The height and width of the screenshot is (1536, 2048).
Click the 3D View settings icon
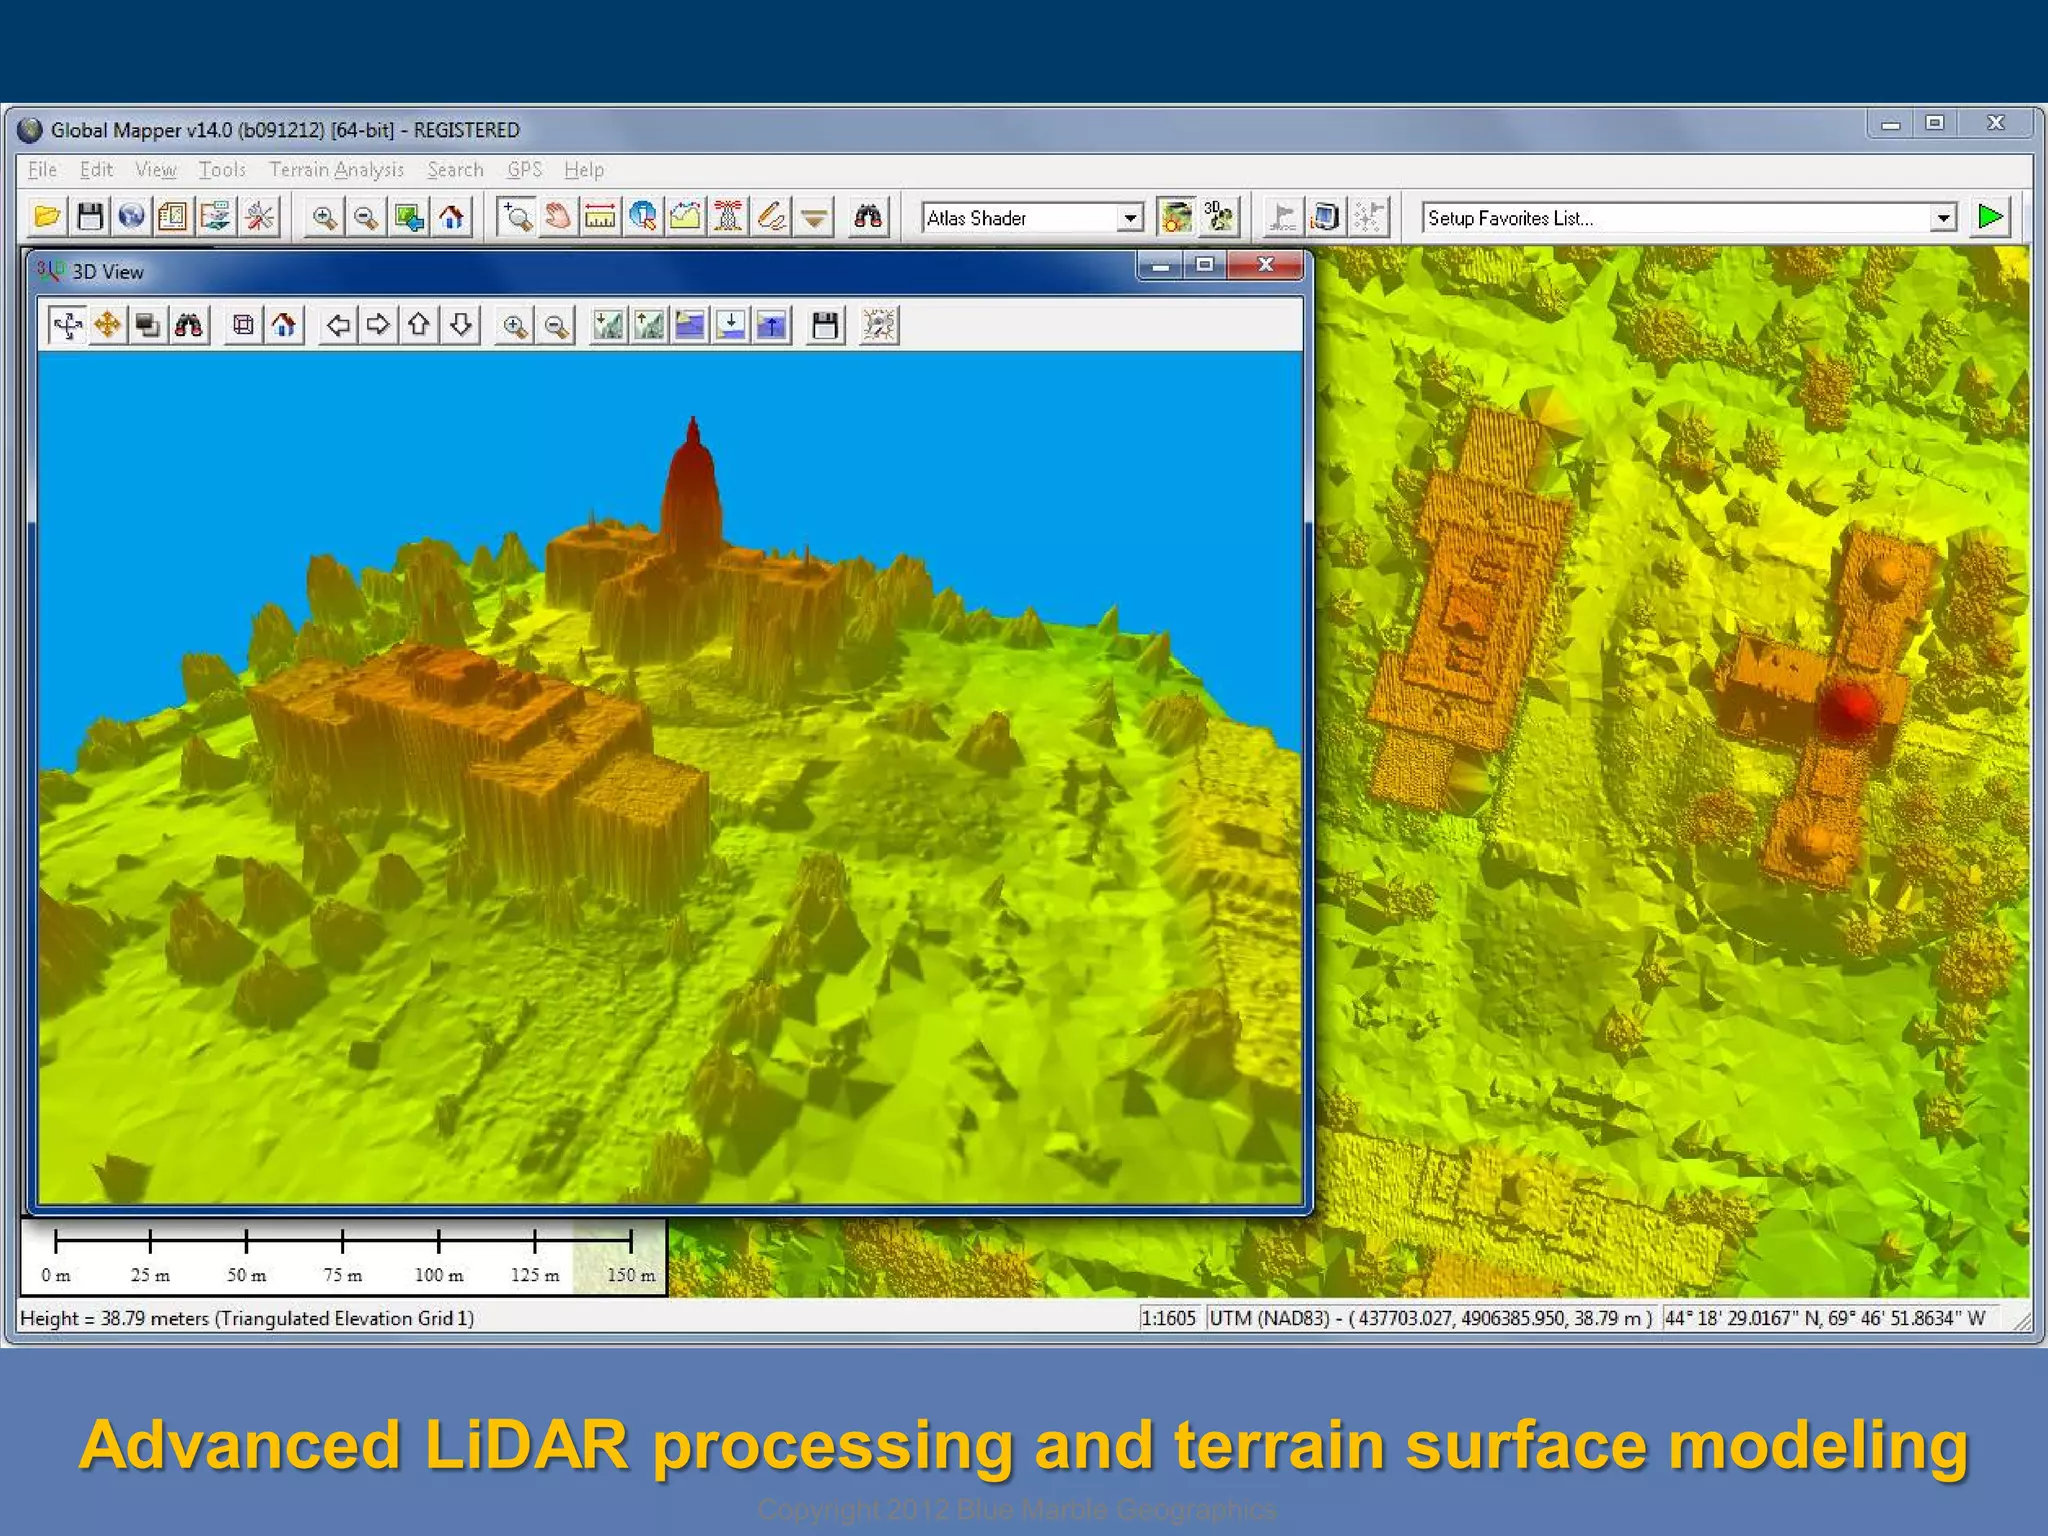[879, 325]
